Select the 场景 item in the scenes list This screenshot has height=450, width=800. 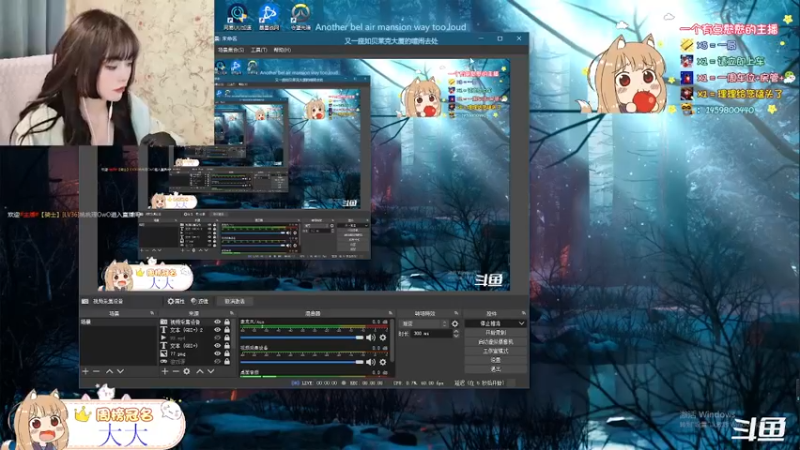[118, 322]
